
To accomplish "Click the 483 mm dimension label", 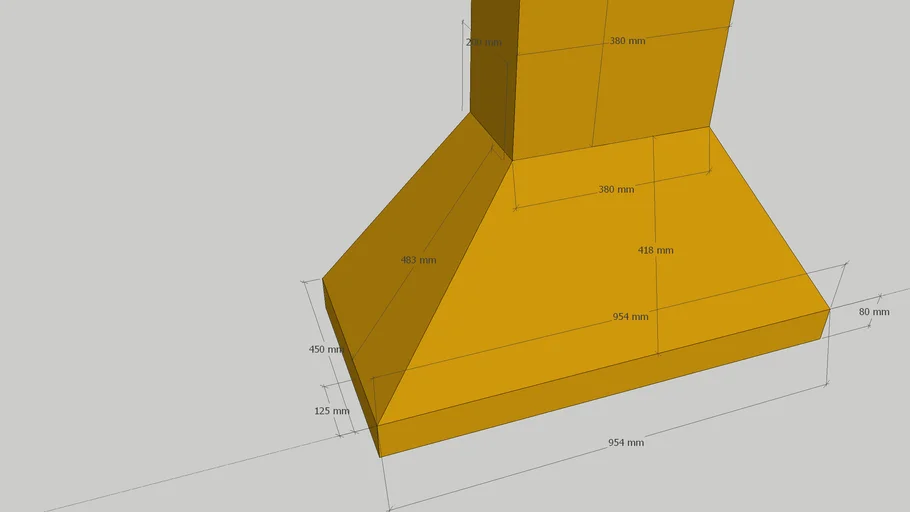I will [x=418, y=260].
